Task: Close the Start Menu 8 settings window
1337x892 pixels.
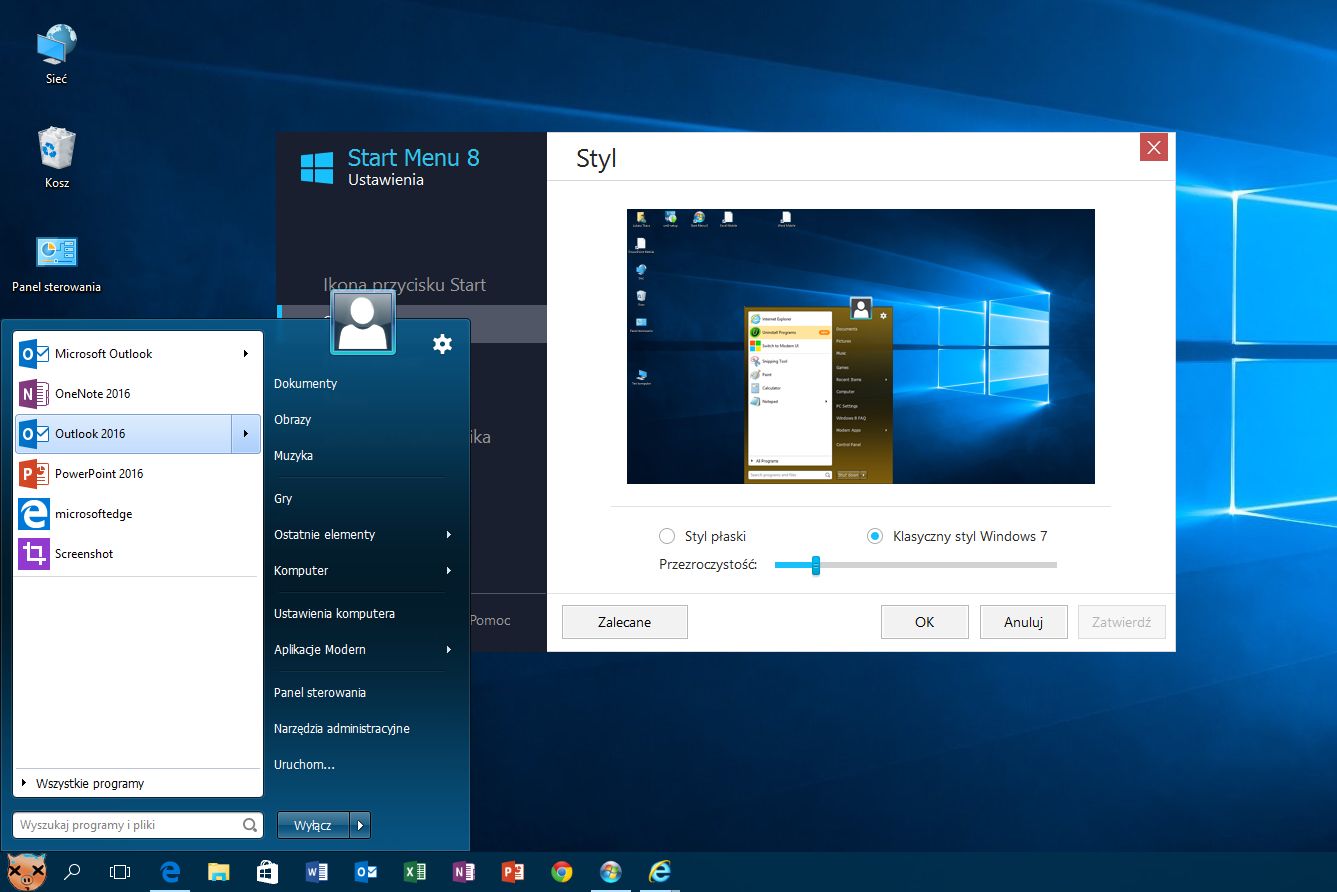Action: [1154, 148]
